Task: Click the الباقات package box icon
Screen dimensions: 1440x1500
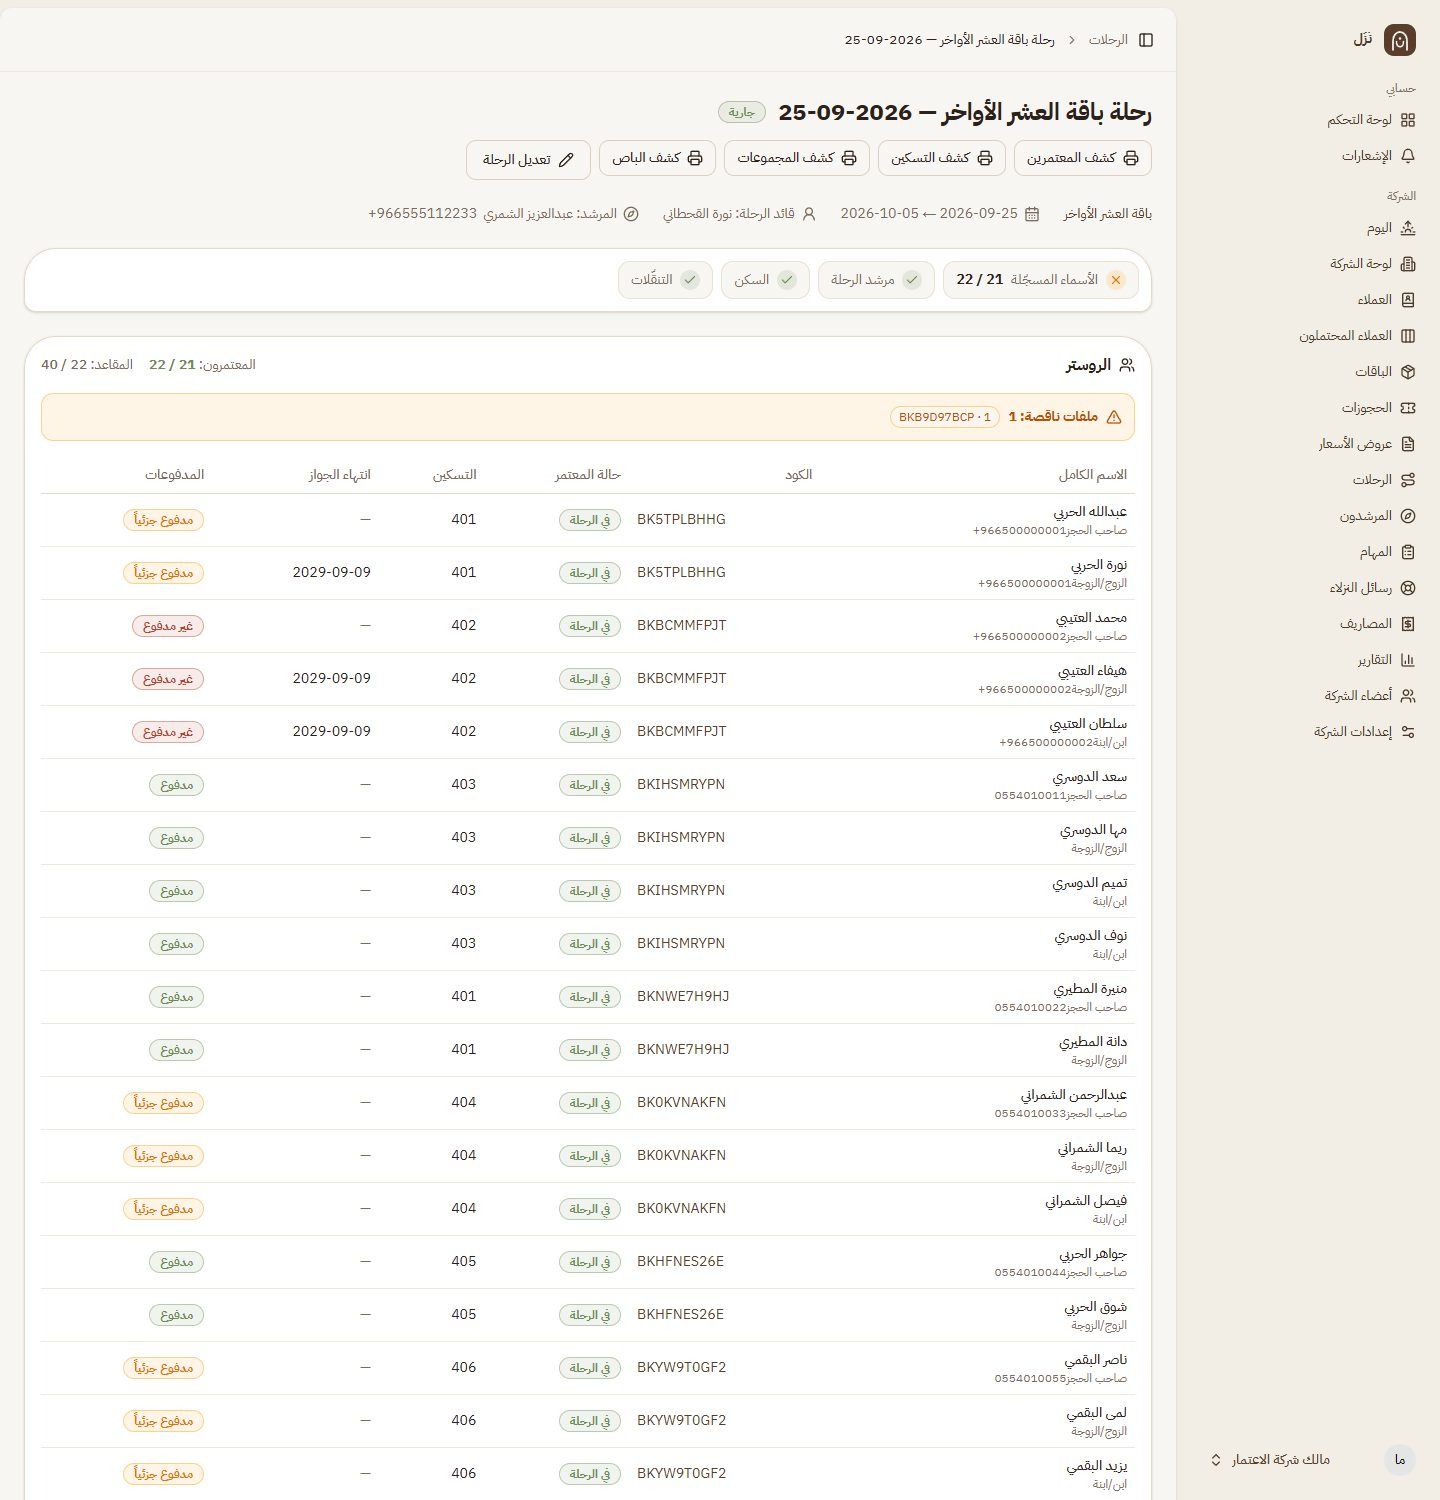Action: coord(1408,372)
